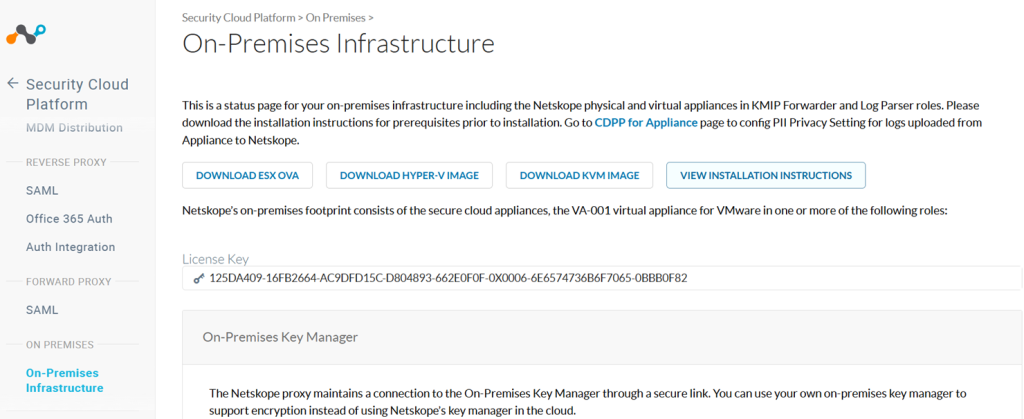
Task: Select On-Premises Infrastructure in sidebar
Action: point(65,380)
